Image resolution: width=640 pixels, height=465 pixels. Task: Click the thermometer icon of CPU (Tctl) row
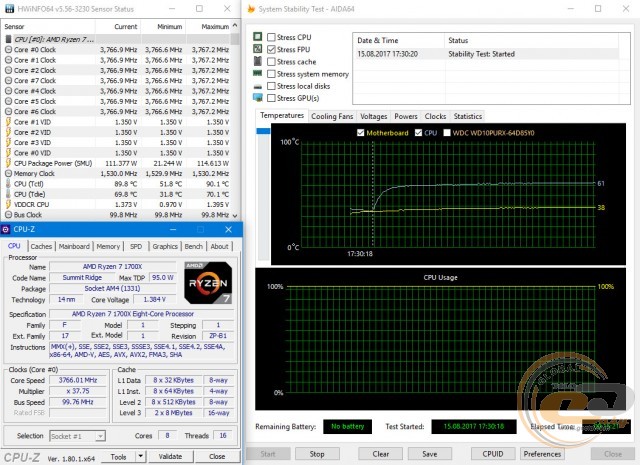[8, 184]
